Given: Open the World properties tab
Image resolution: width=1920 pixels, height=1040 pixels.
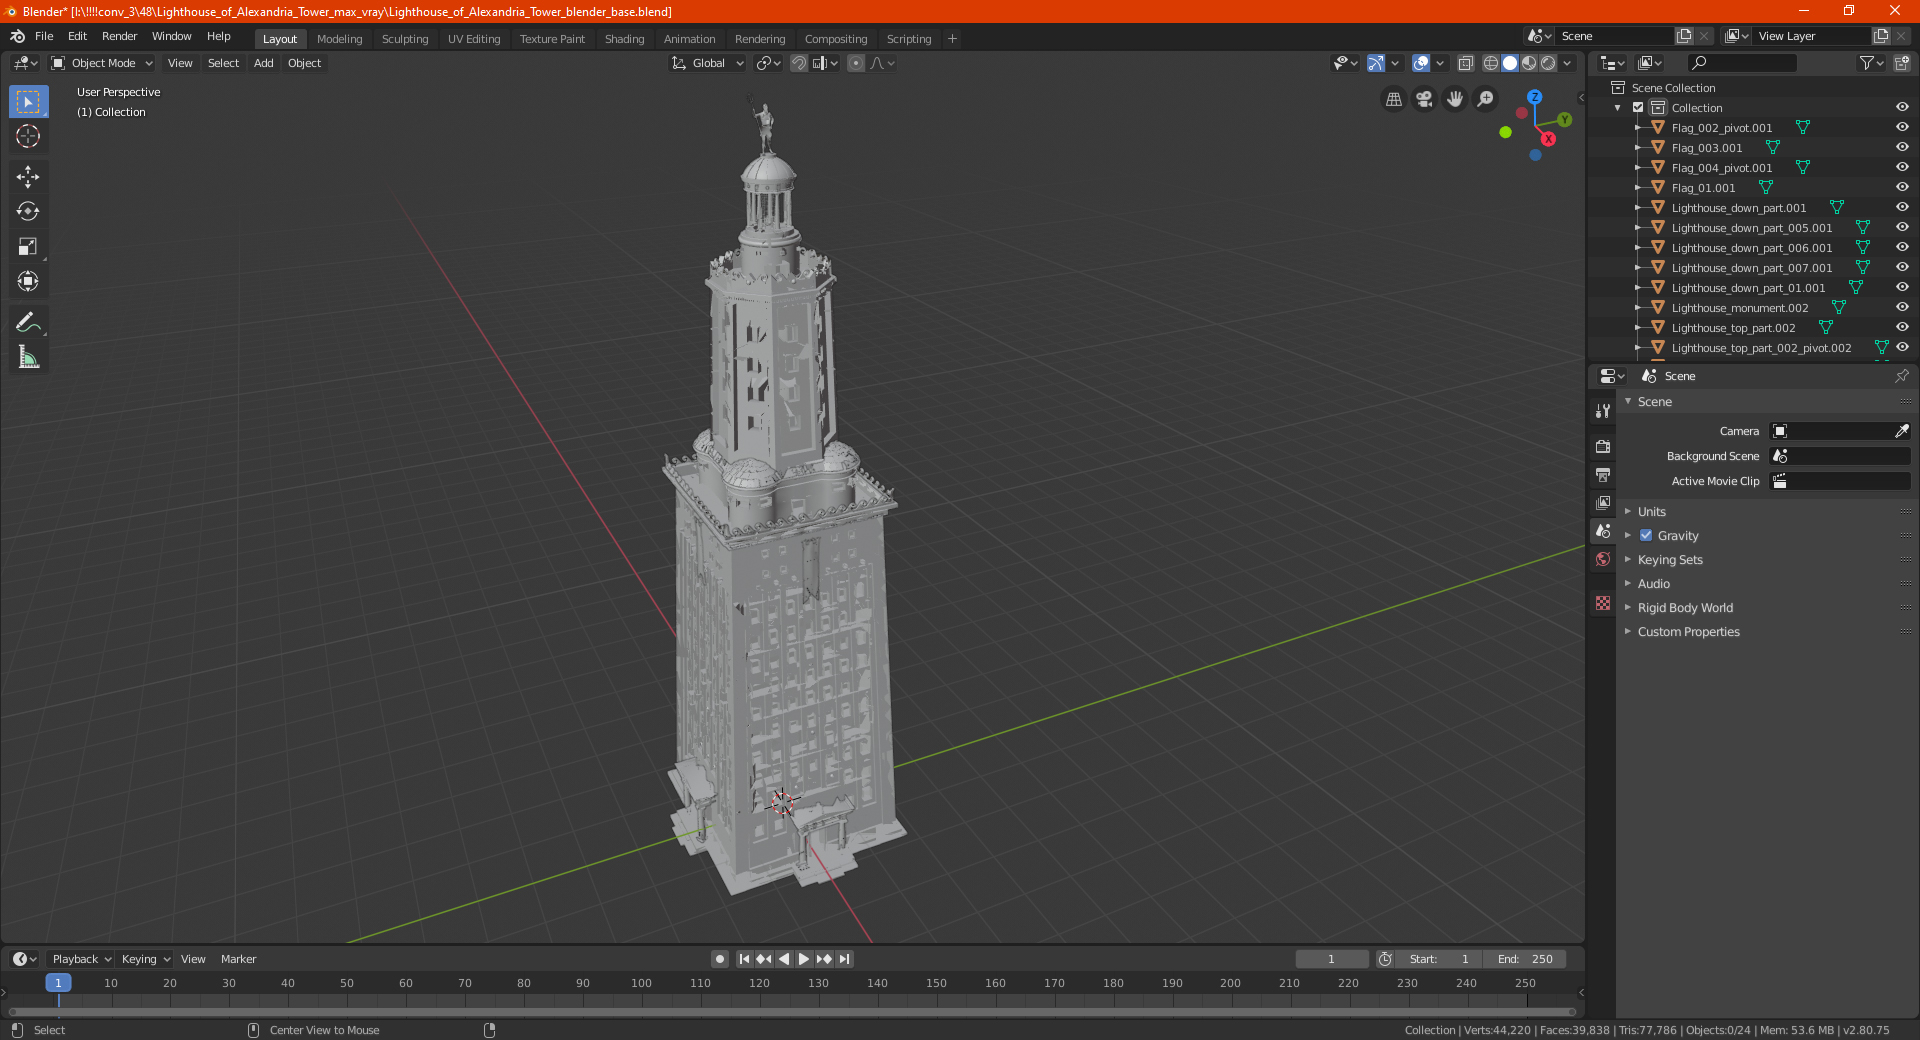Looking at the screenshot, I should click(1603, 559).
